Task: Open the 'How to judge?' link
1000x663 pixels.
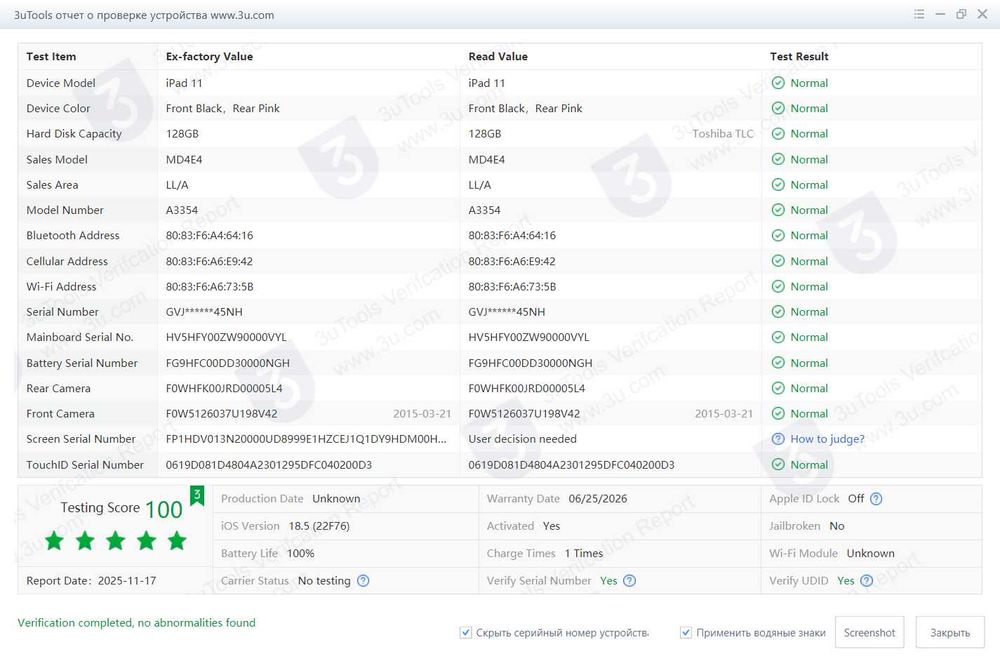Action: pyautogui.click(x=827, y=439)
